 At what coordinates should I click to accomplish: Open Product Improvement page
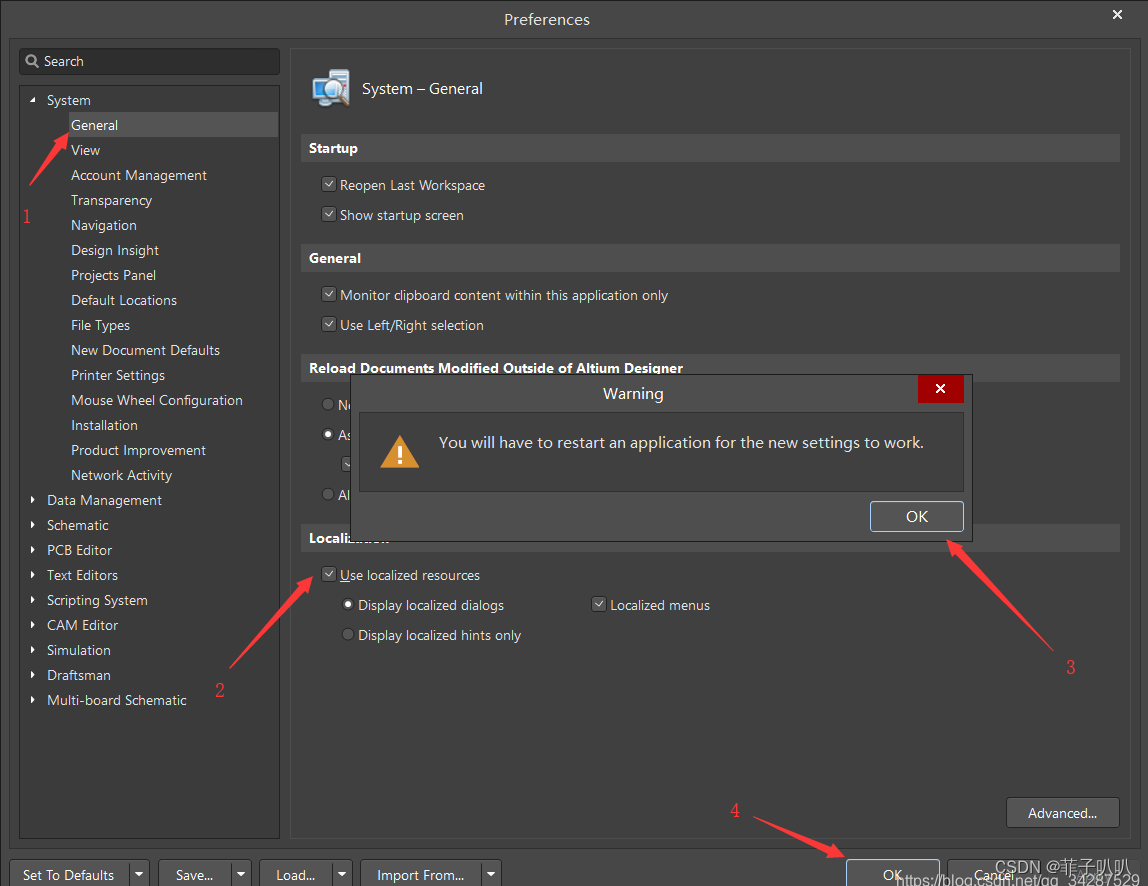(x=138, y=450)
